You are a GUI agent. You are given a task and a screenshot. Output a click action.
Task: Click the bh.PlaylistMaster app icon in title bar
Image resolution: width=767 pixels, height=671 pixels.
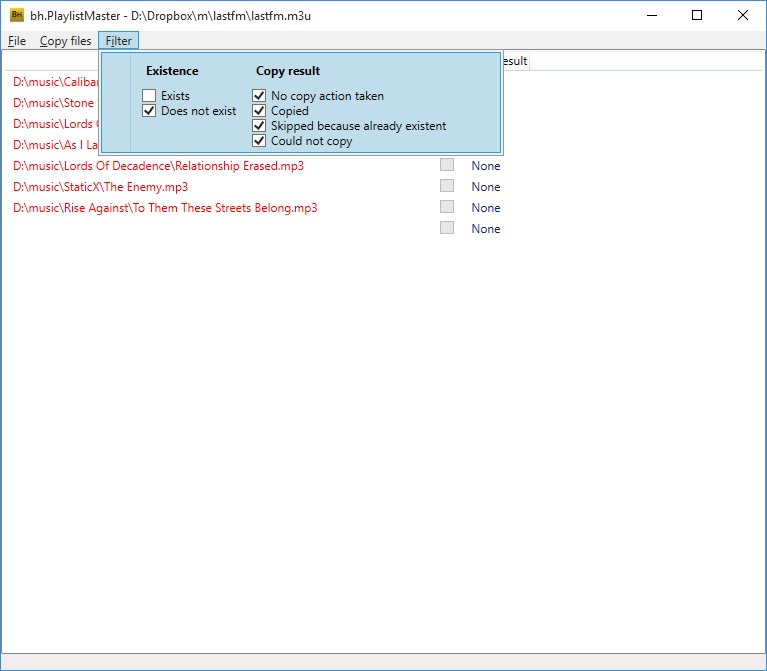[x=17, y=15]
